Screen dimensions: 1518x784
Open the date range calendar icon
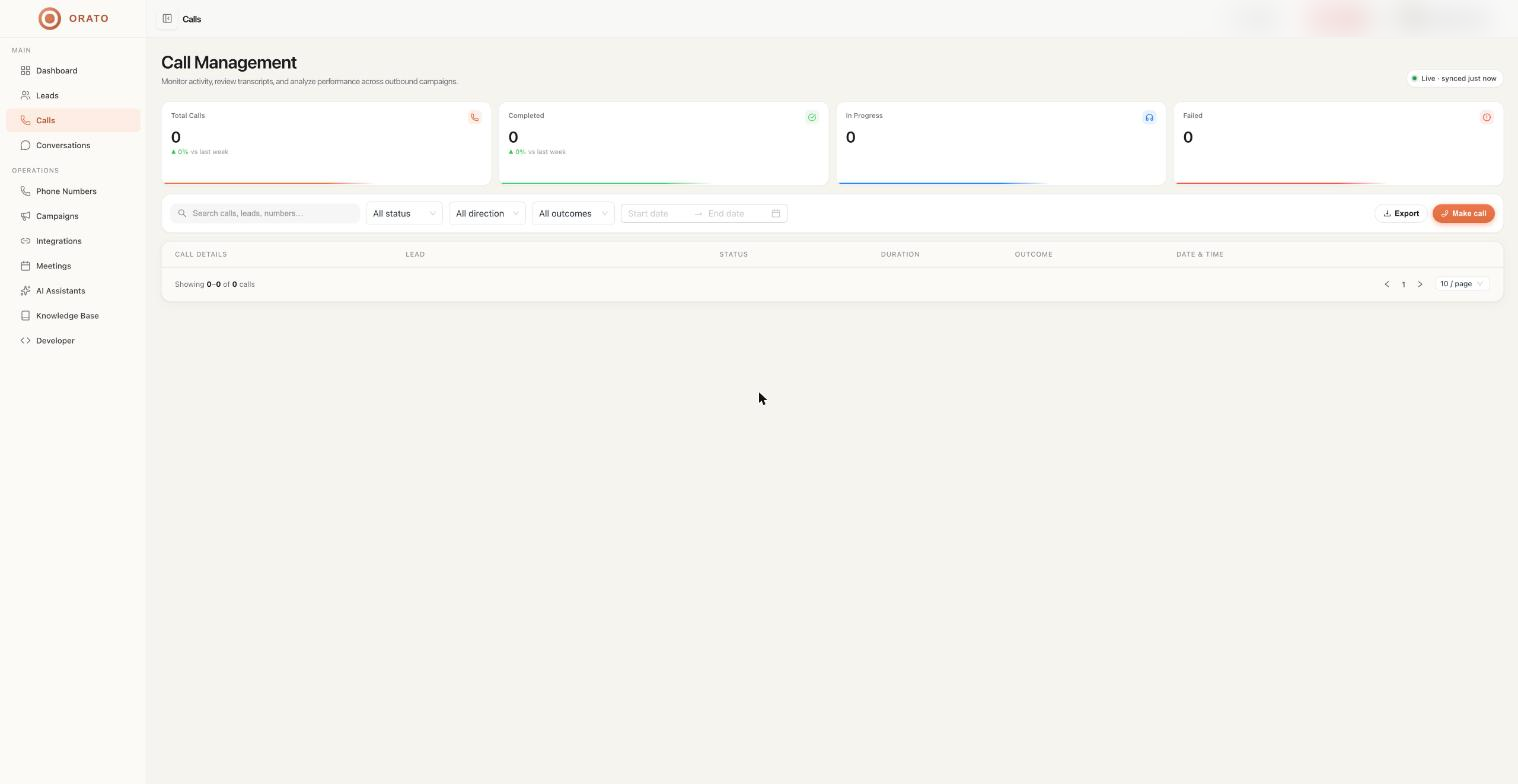click(x=775, y=213)
